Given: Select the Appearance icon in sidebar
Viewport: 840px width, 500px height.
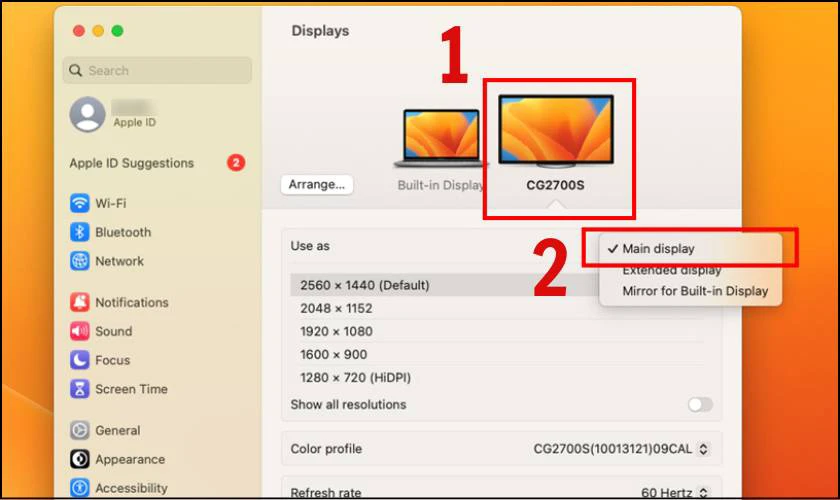Looking at the screenshot, I should (80, 459).
